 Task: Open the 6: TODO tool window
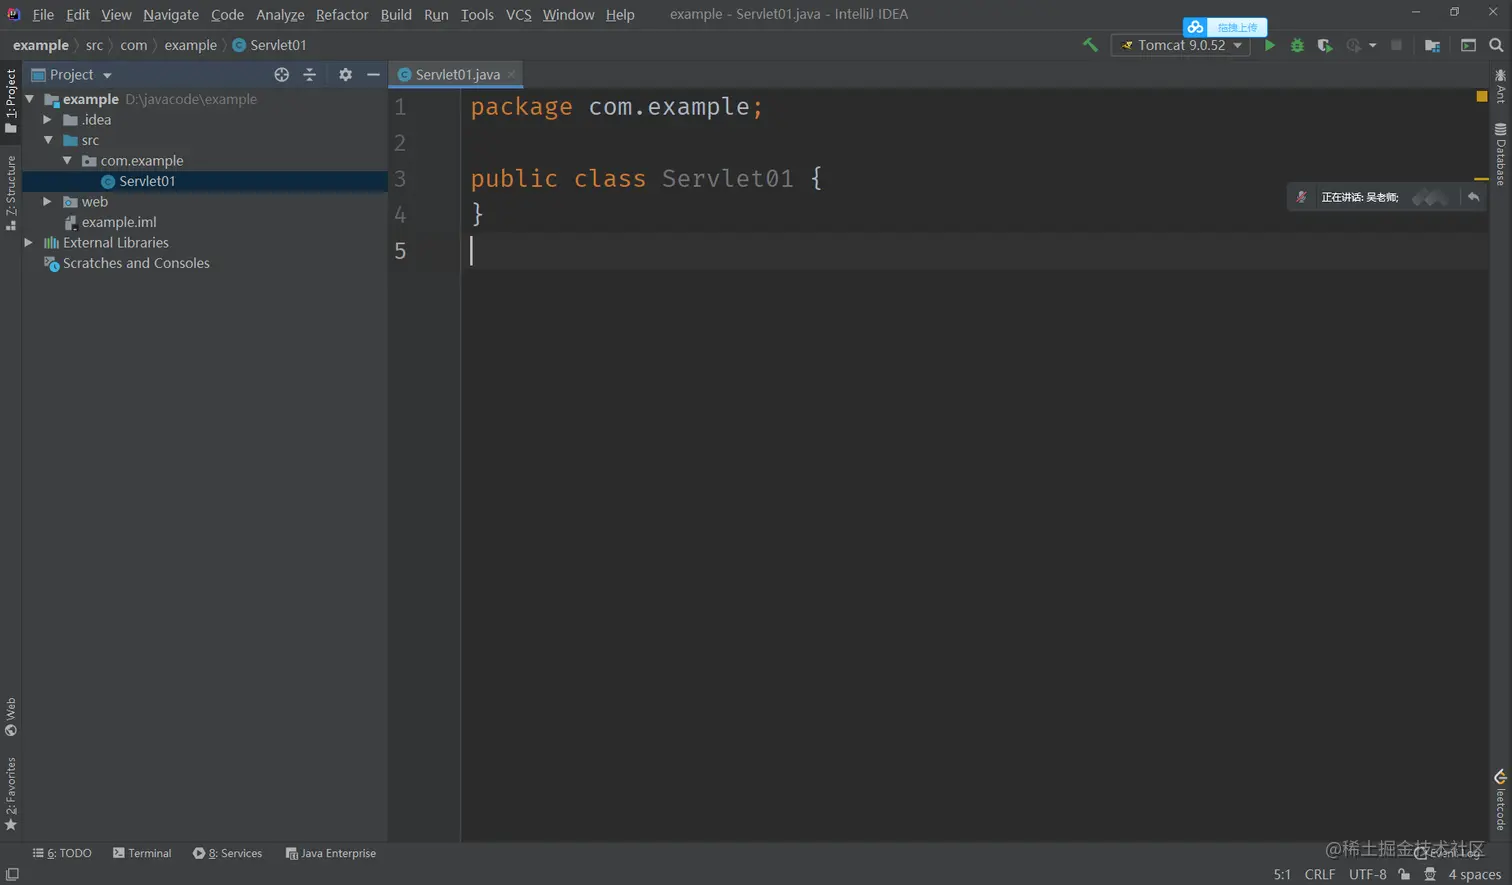pos(62,853)
